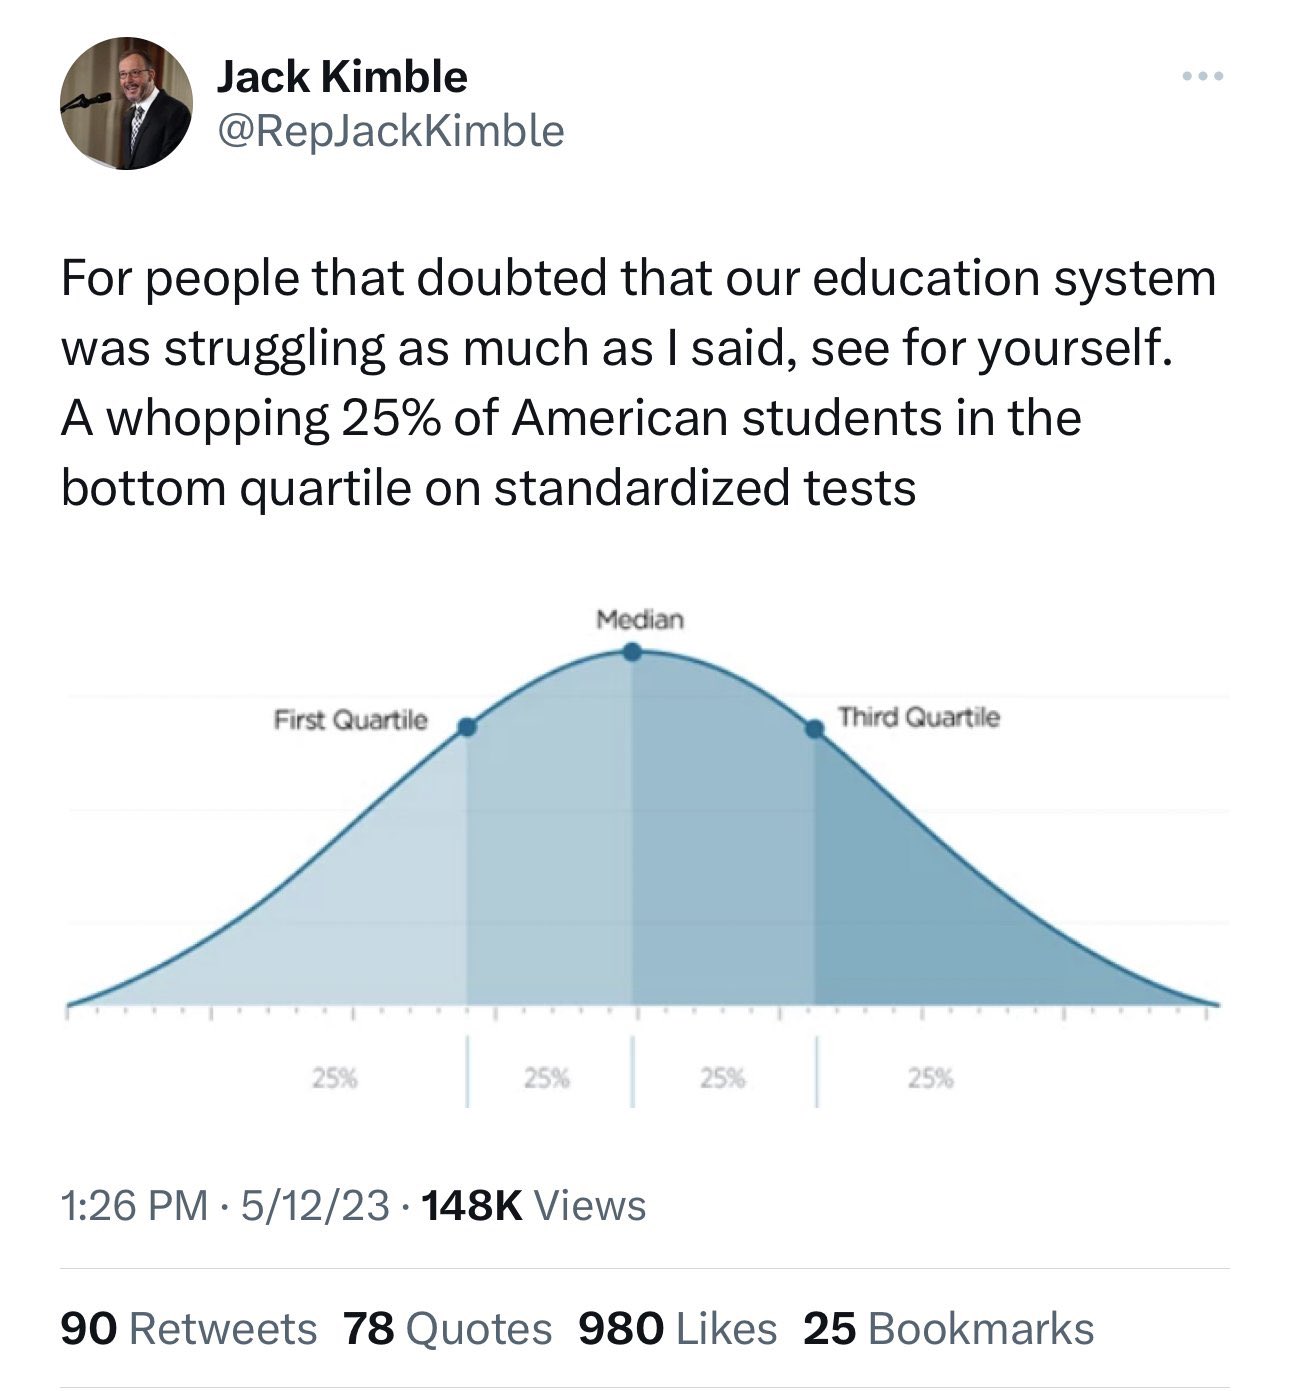Click Jack Kimble's profile avatar
1290x1391 pixels.
(x=126, y=104)
